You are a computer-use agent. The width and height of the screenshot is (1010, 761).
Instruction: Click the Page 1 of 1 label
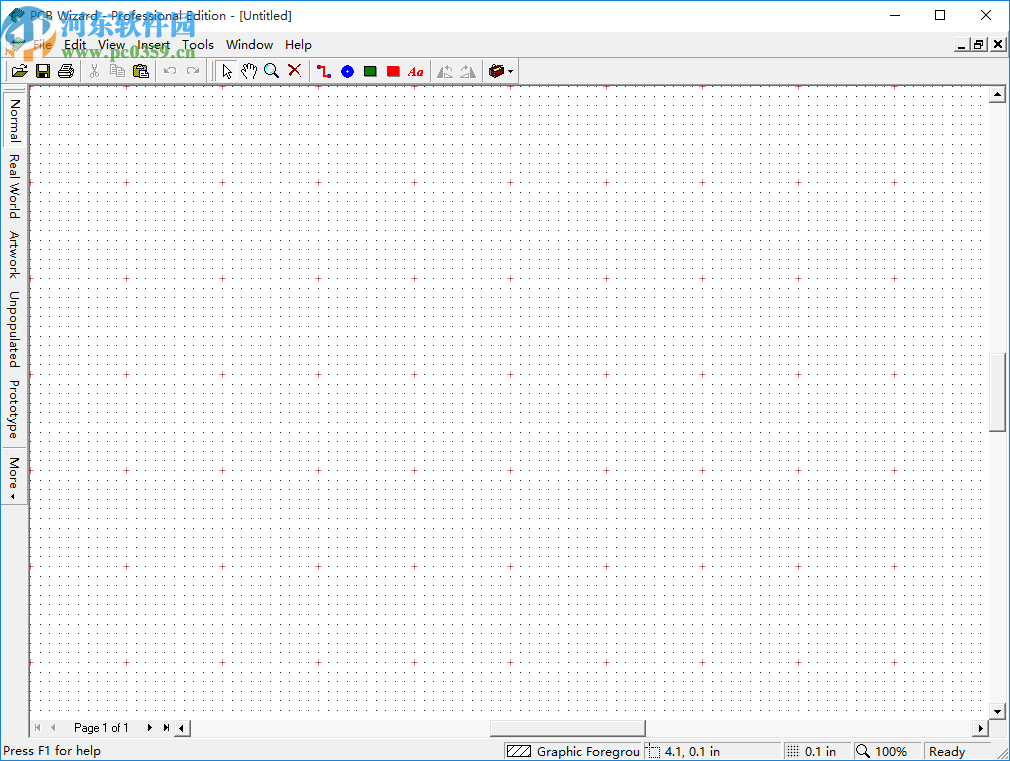[101, 727]
